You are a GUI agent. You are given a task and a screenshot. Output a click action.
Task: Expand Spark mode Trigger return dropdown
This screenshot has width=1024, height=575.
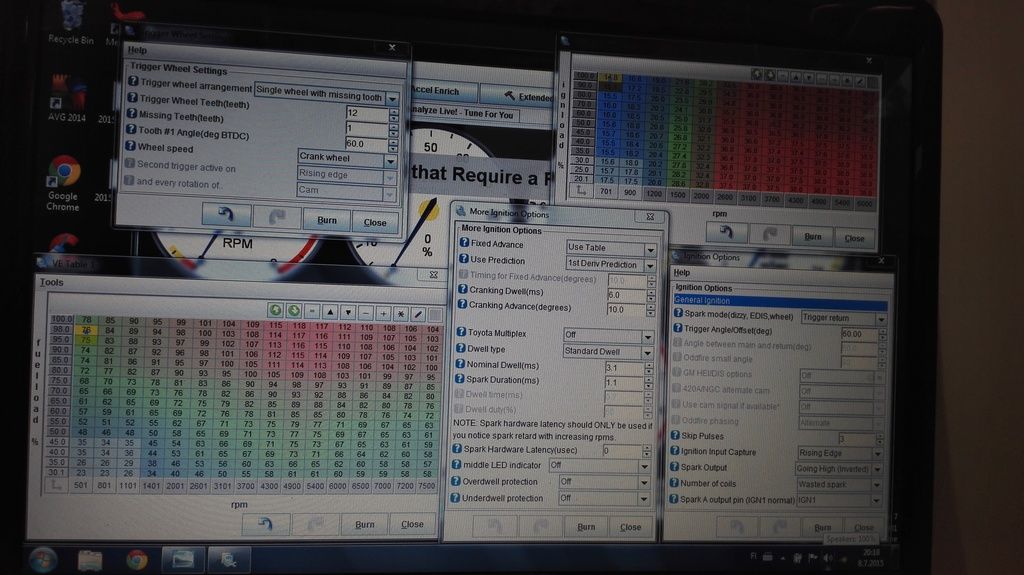pyautogui.click(x=881, y=319)
